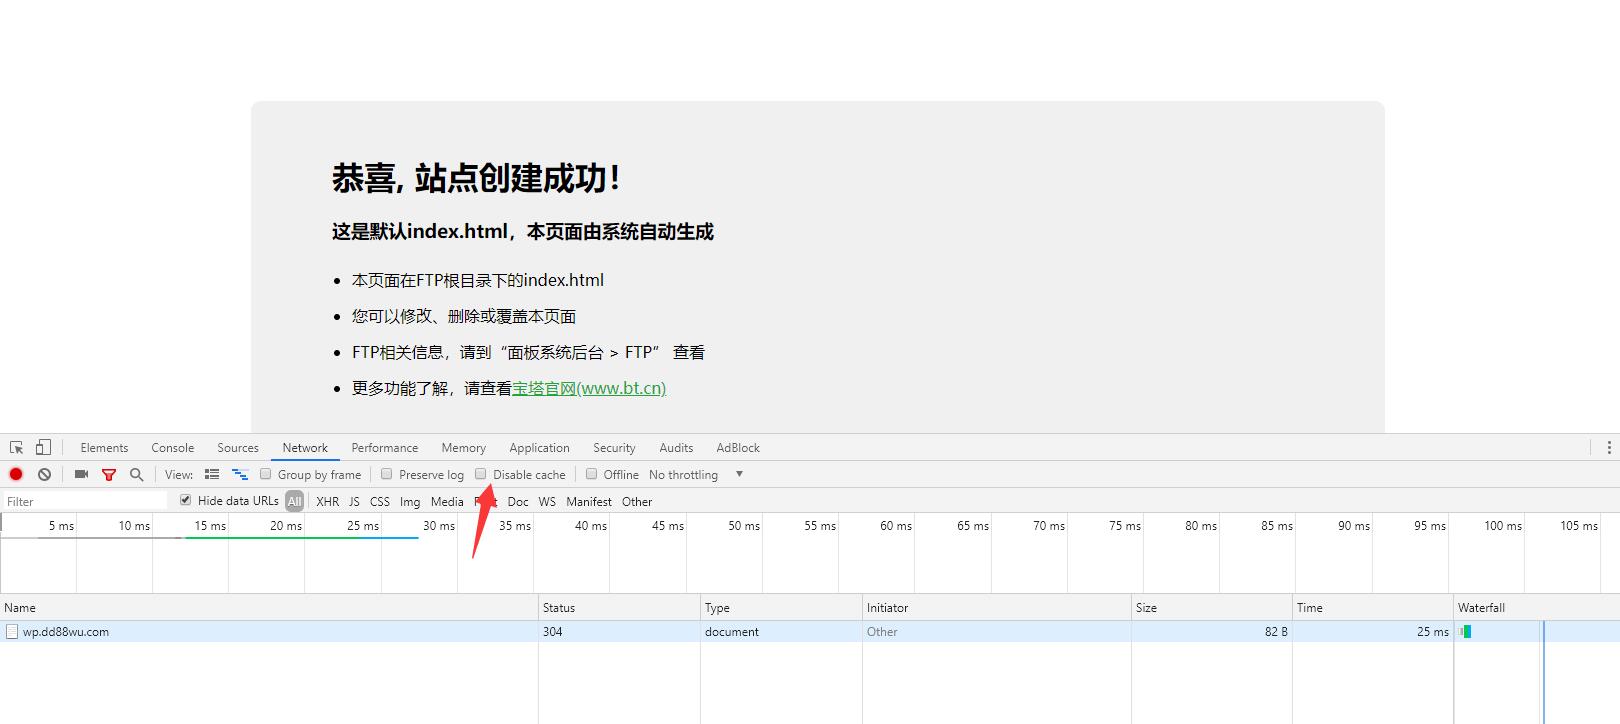Viewport: 1620px width, 724px height.
Task: Sort by the Size column header
Action: (1212, 608)
